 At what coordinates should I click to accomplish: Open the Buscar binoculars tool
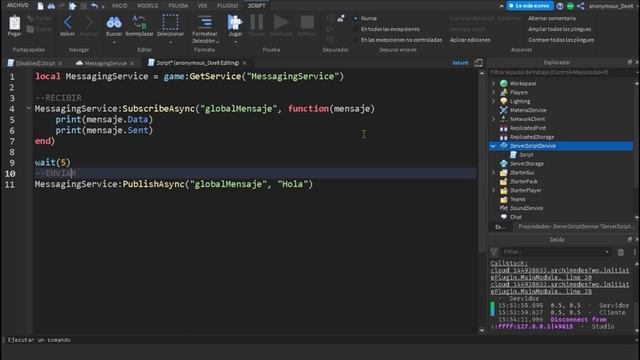pyautogui.click(x=114, y=22)
